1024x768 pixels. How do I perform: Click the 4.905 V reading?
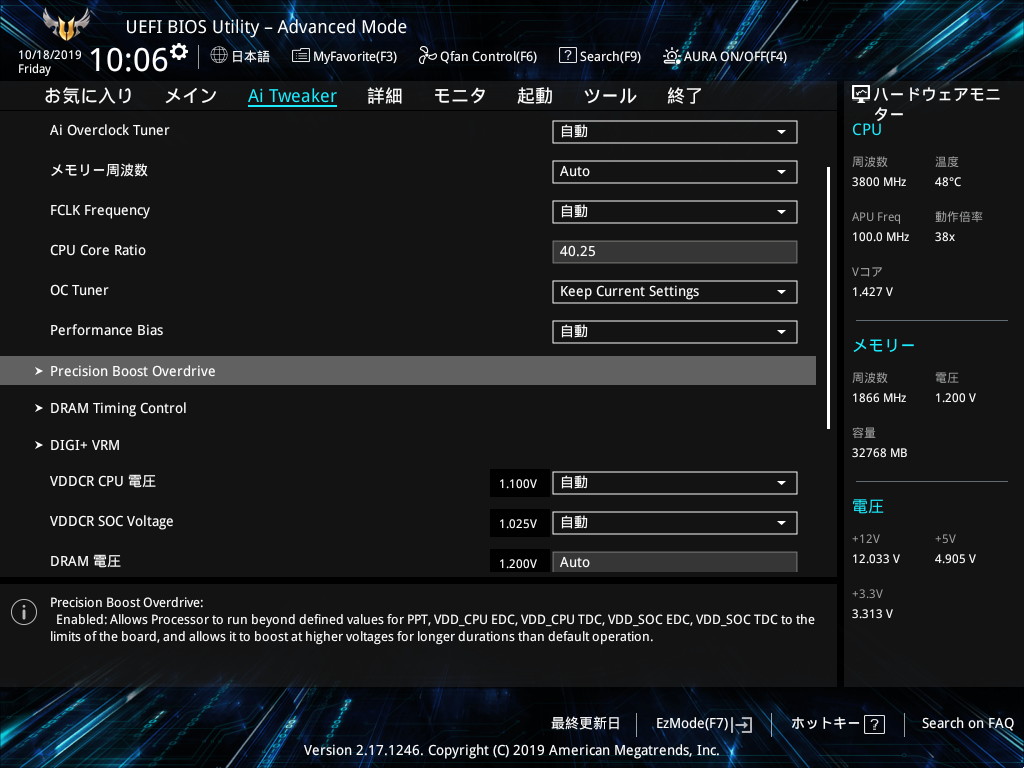955,559
